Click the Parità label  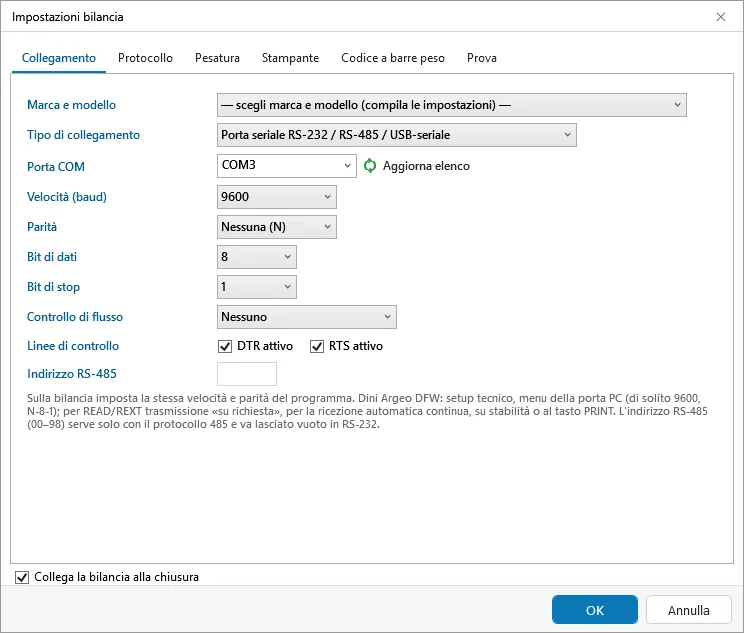click(x=42, y=227)
